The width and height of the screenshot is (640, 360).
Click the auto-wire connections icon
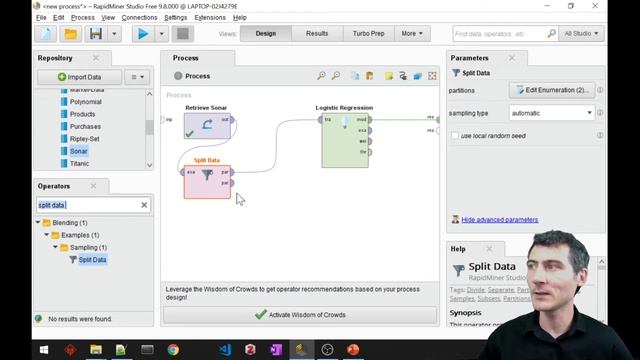click(403, 76)
